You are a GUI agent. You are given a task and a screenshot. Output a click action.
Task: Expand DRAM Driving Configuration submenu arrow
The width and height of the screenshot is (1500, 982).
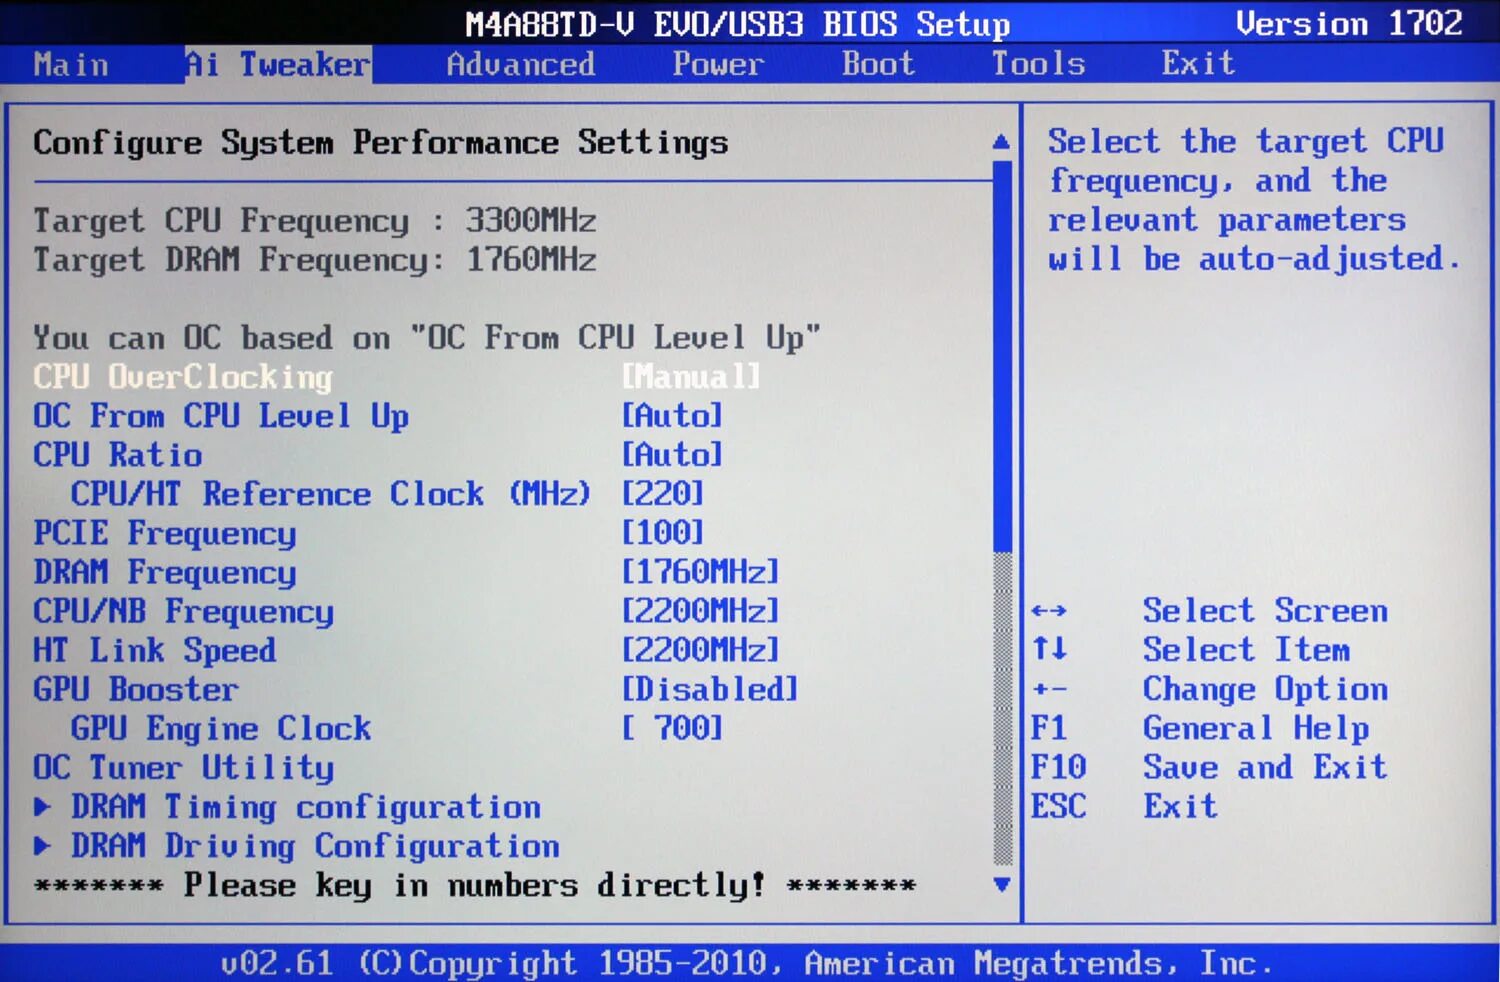(43, 846)
